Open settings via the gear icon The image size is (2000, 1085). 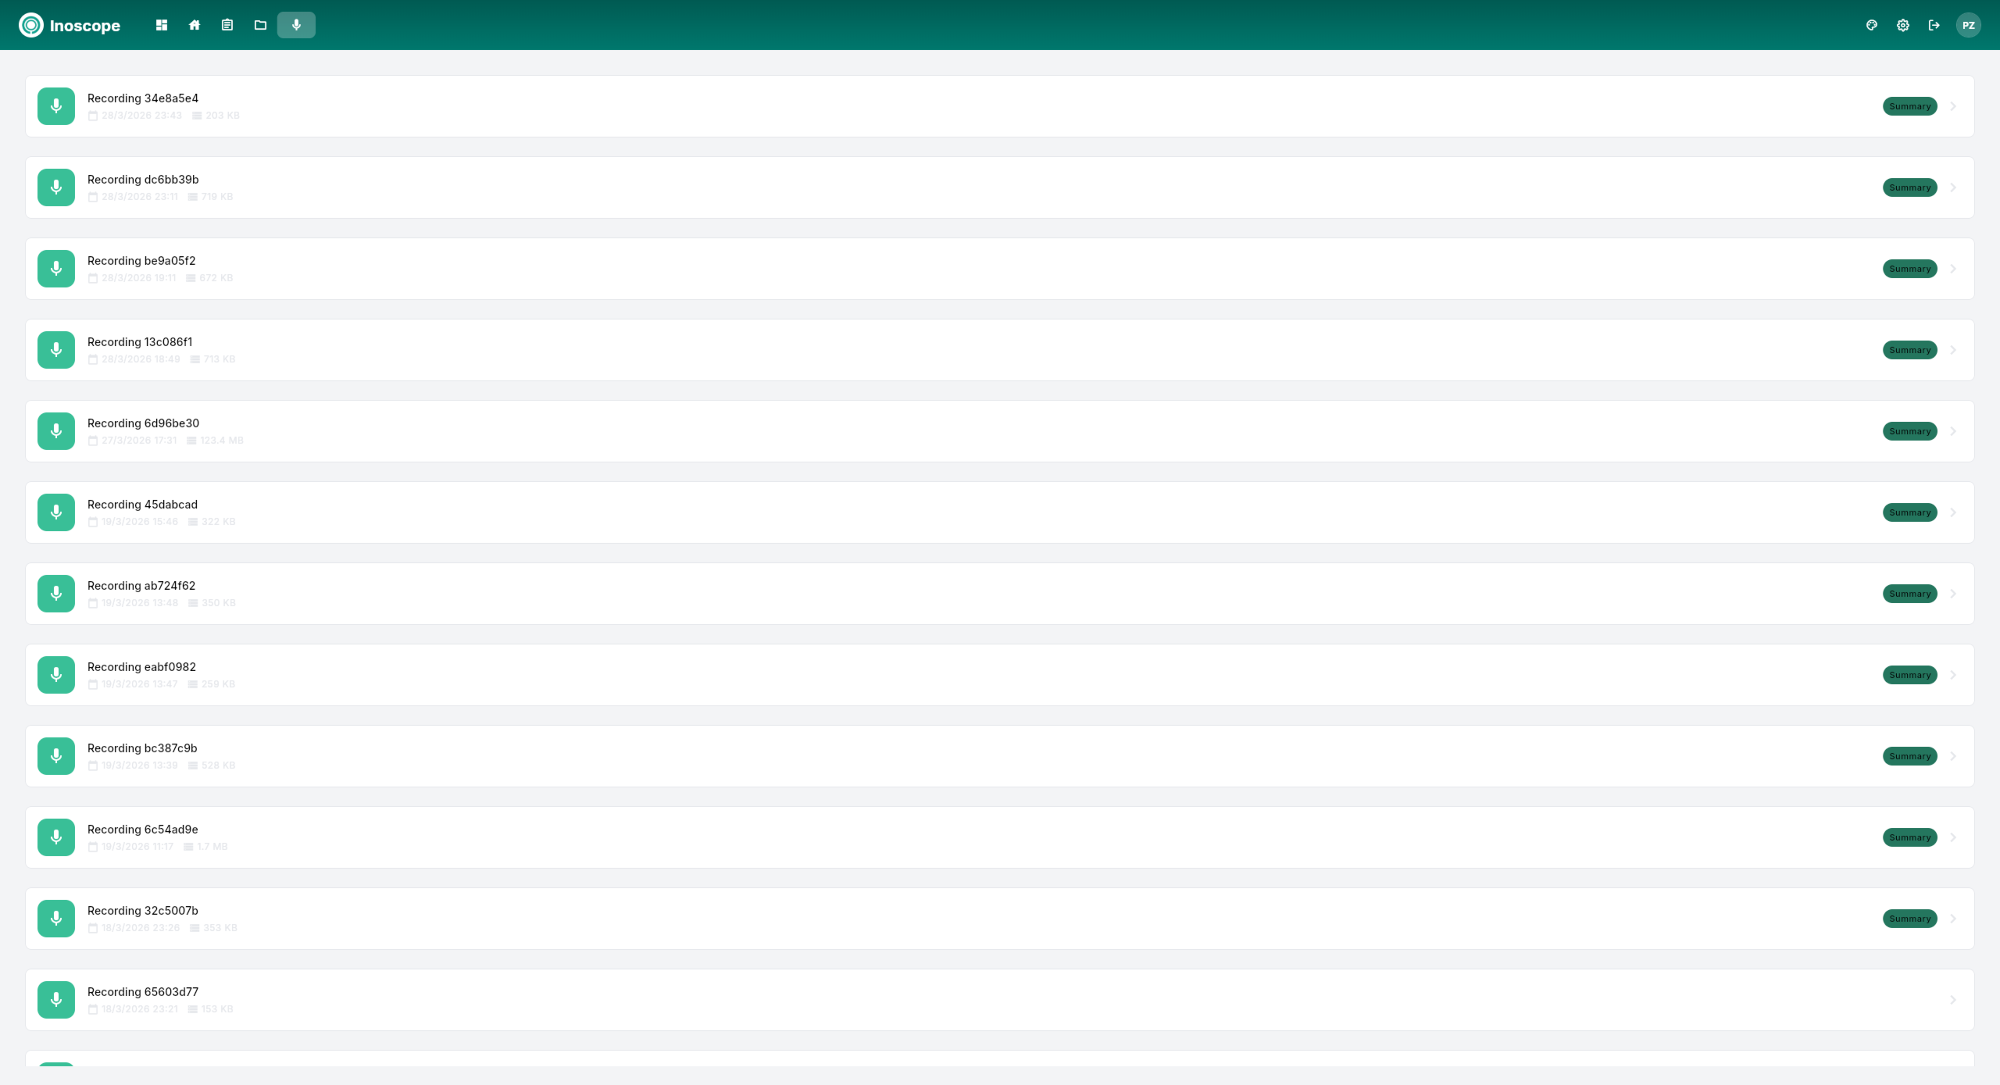[1902, 25]
